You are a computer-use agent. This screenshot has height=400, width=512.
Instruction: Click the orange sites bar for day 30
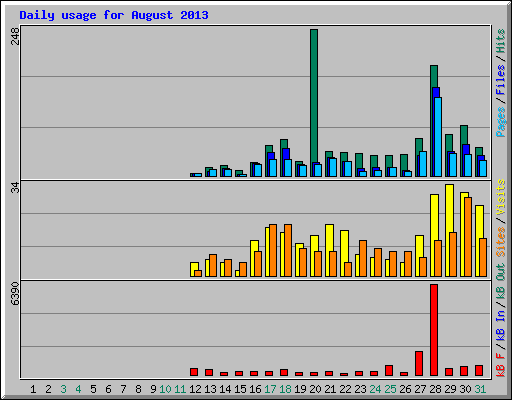468,237
